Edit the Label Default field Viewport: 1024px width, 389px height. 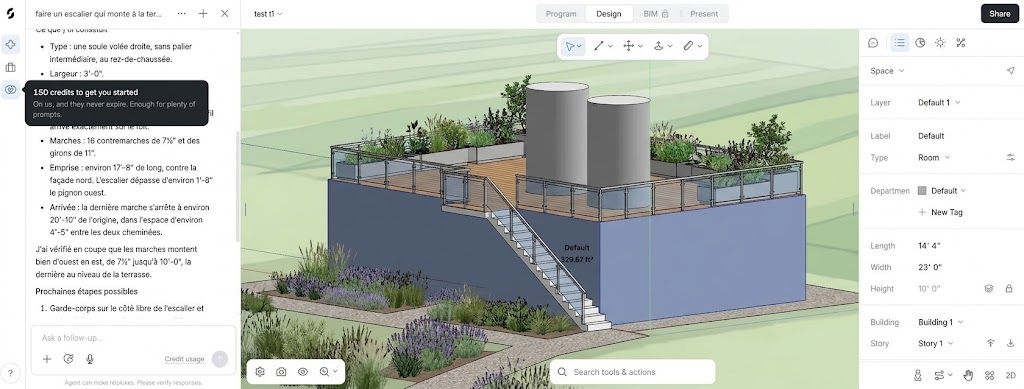pyautogui.click(x=931, y=136)
